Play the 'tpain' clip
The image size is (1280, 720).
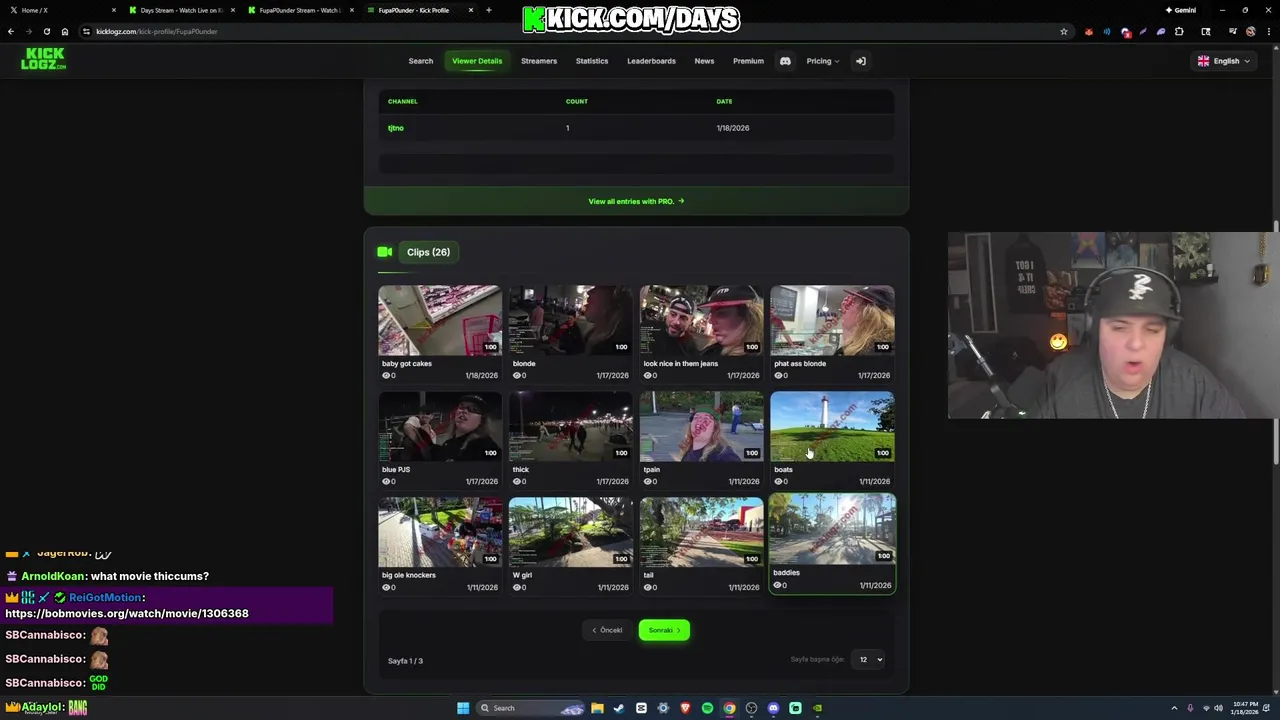[x=701, y=426]
